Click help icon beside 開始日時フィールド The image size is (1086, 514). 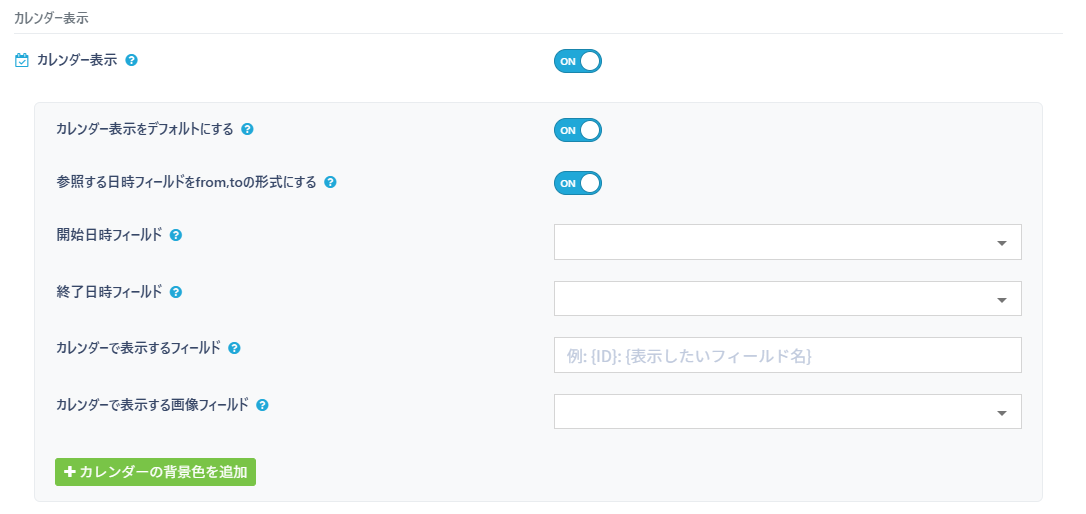pos(176,236)
